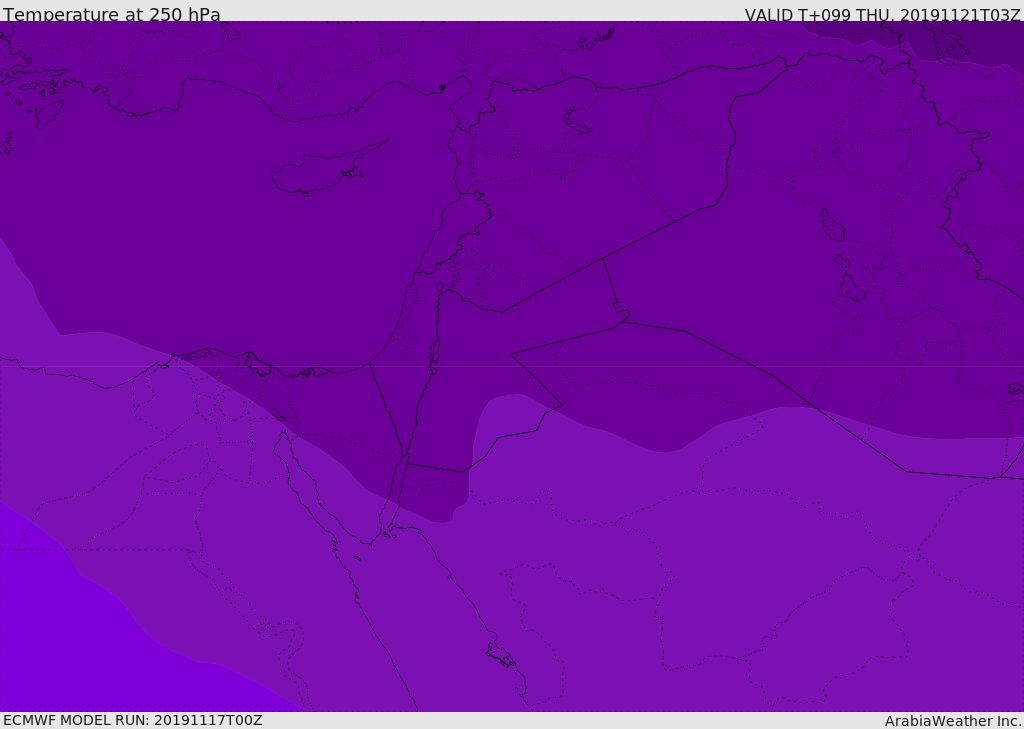Click the "Temperature at 250 hPa" title text
Viewport: 1024px width, 729px height.
(x=112, y=14)
